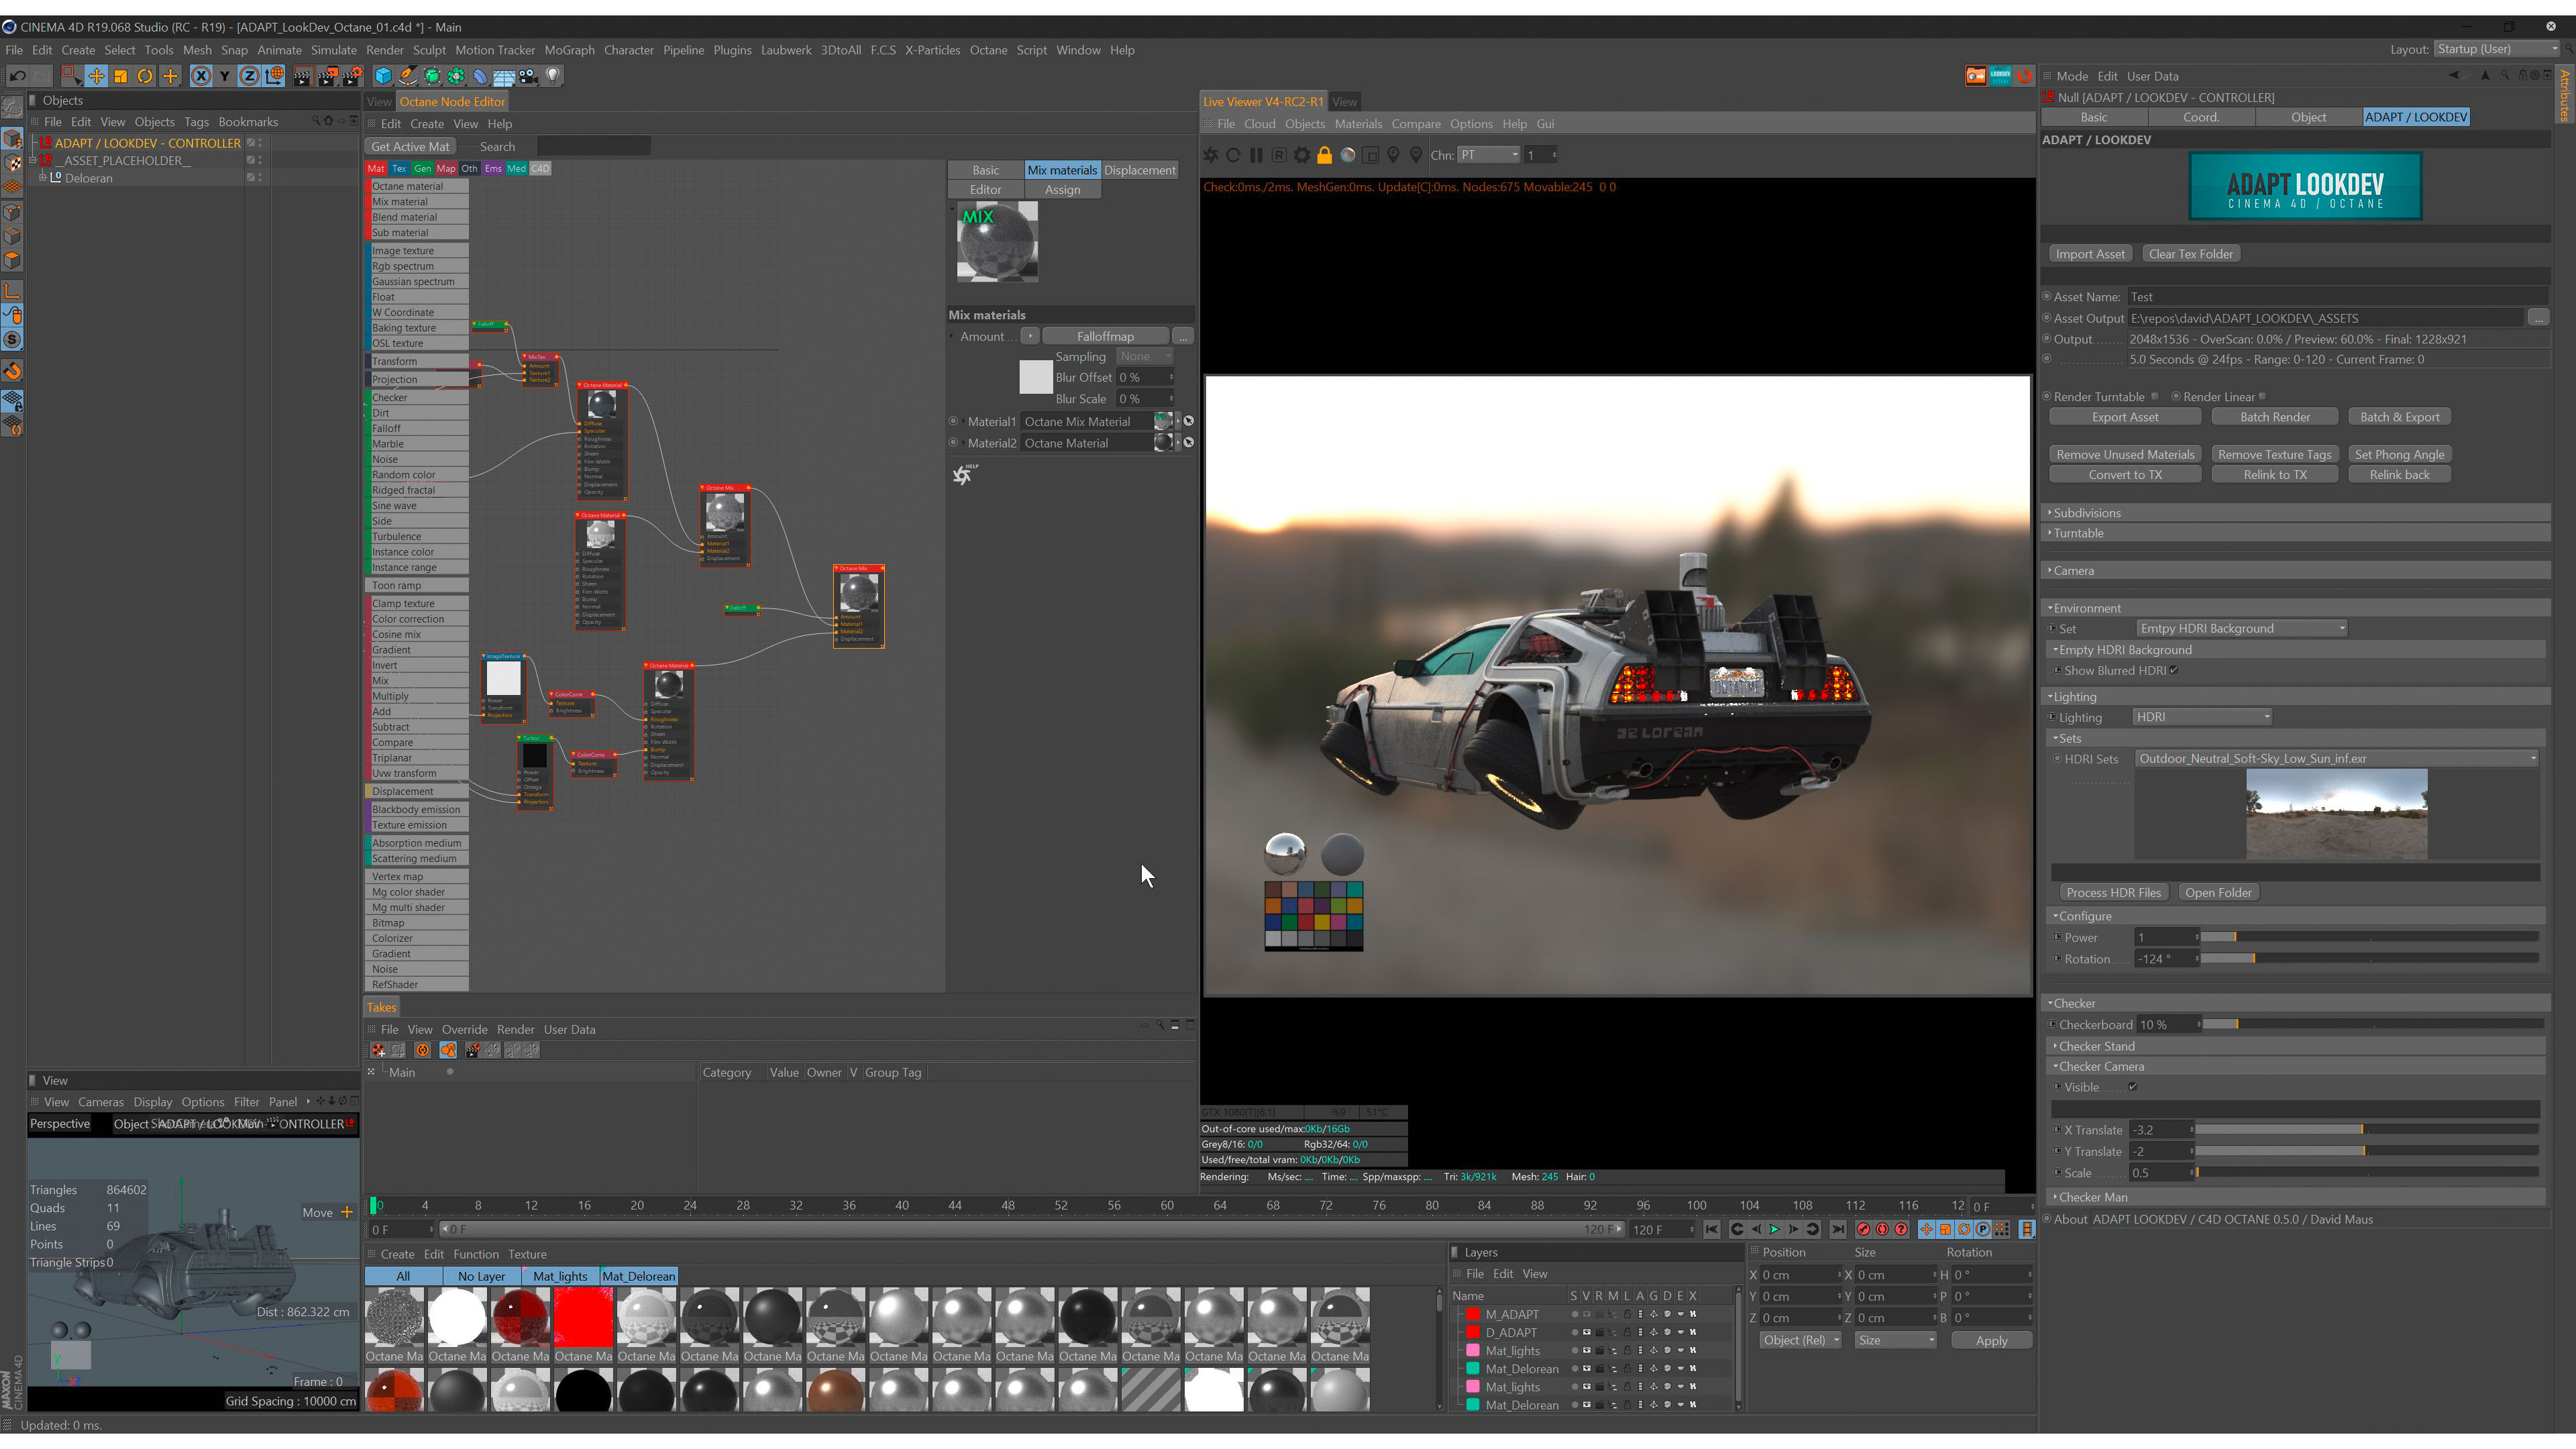Toggle the render region icon in Live Viewer
Viewport: 2576px width, 1449px height.
click(1371, 155)
